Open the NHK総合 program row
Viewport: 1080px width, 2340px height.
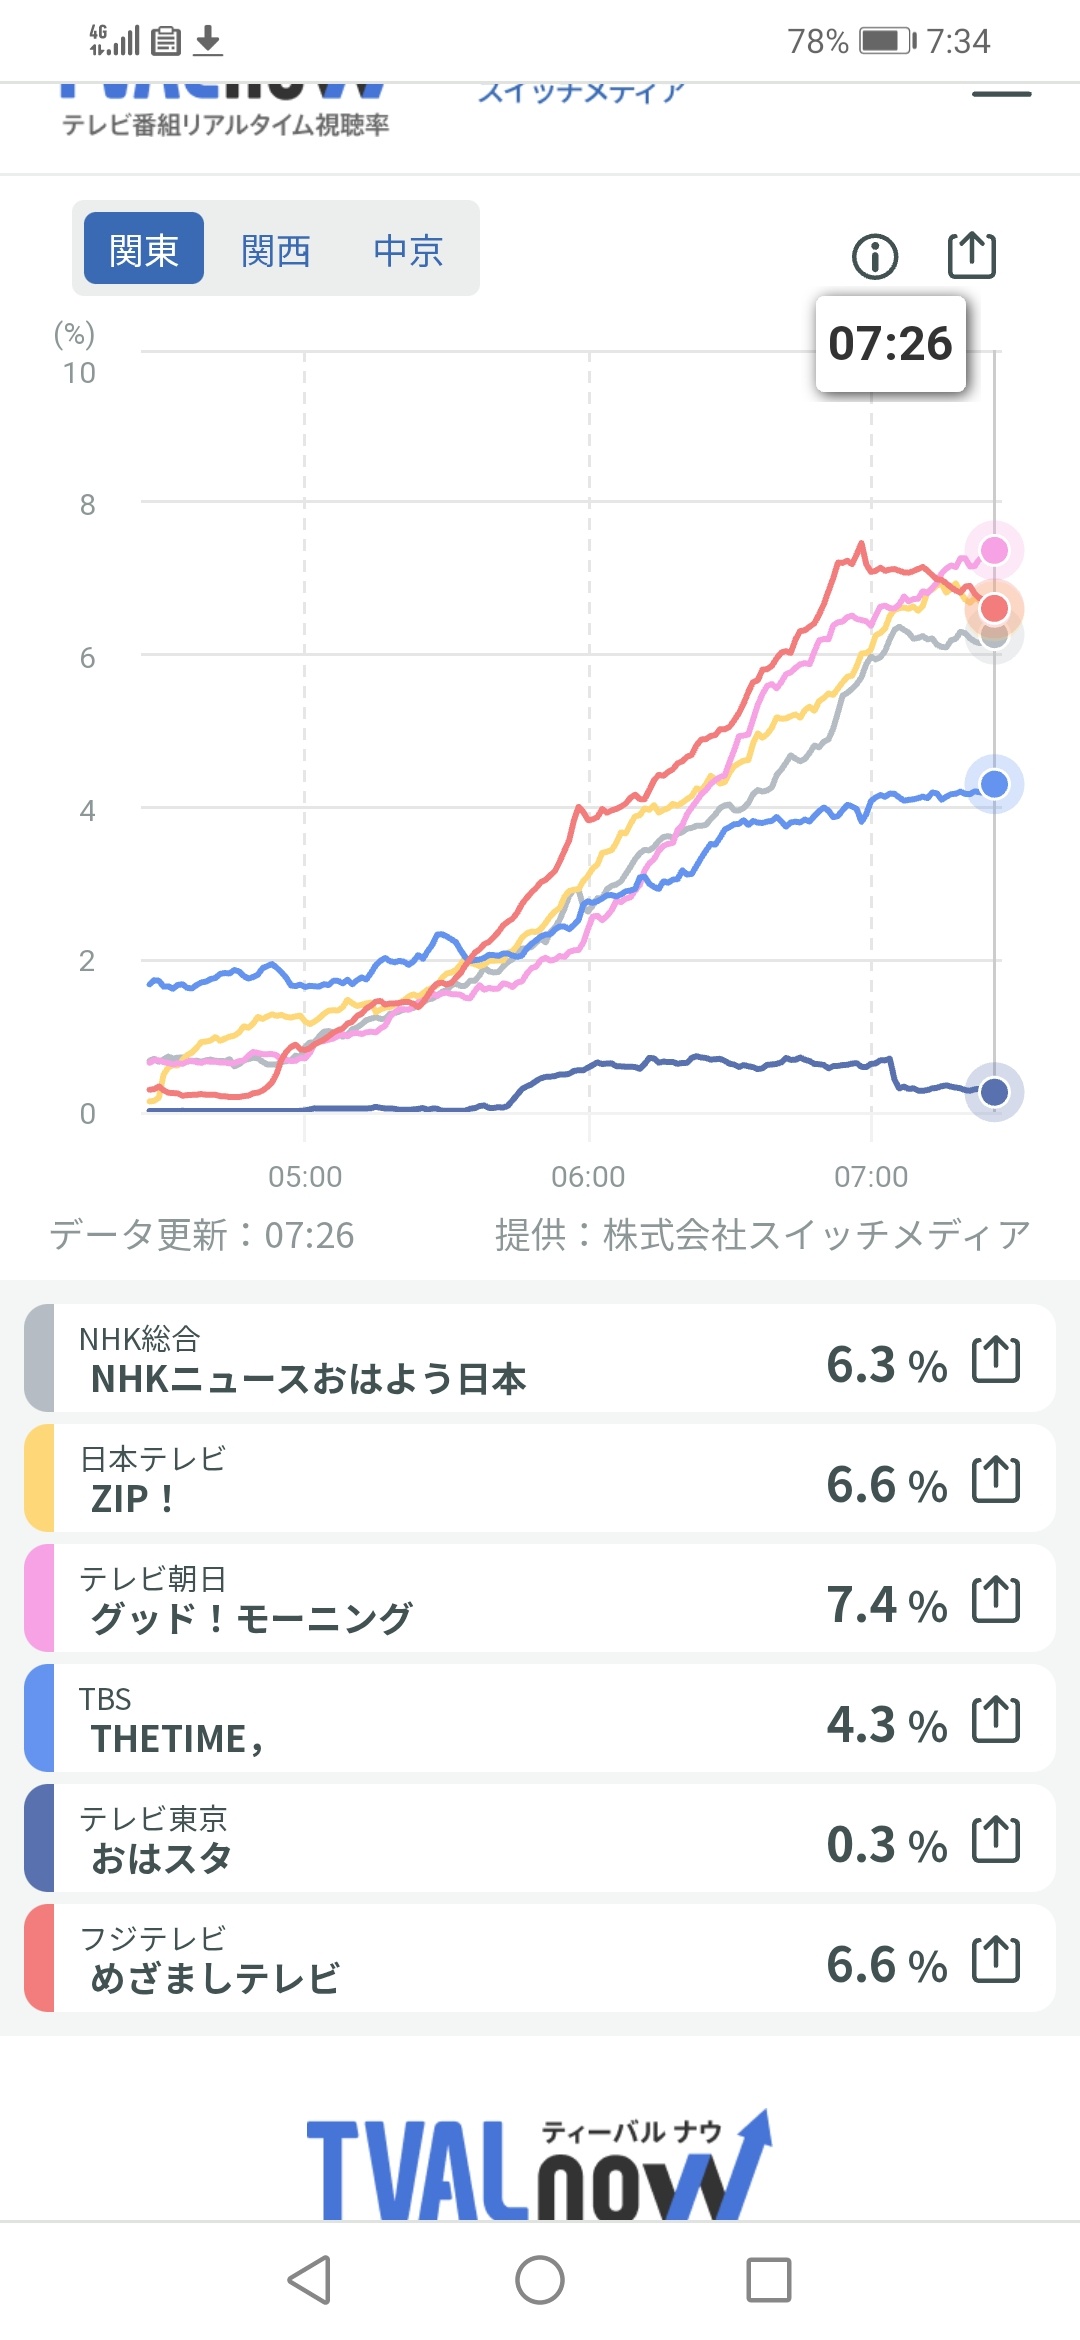click(540, 1358)
